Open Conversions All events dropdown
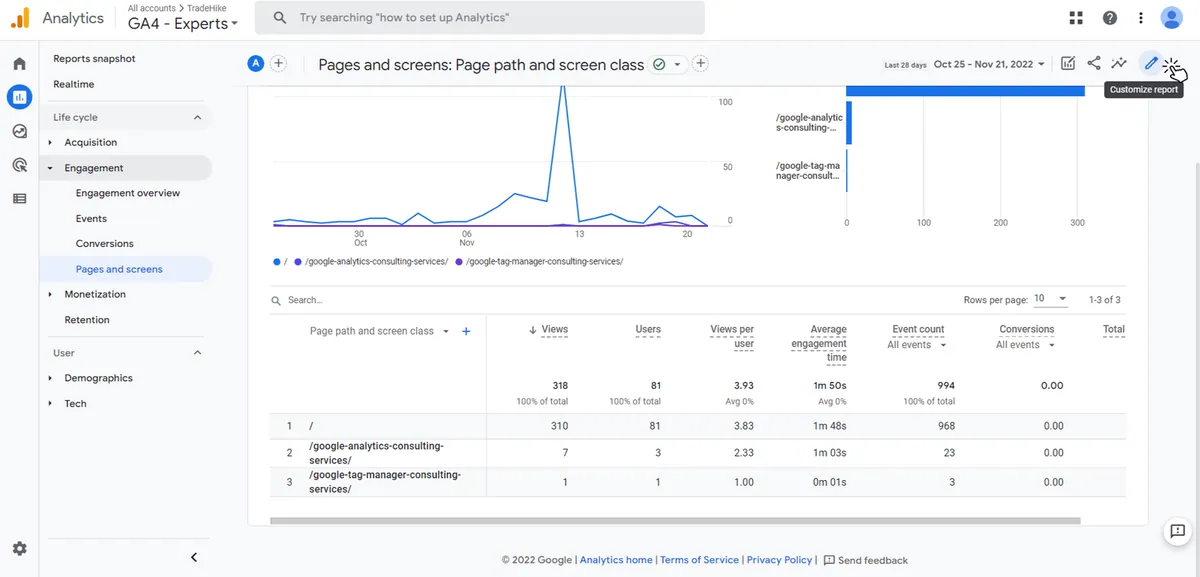This screenshot has width=1200, height=577. click(1026, 345)
